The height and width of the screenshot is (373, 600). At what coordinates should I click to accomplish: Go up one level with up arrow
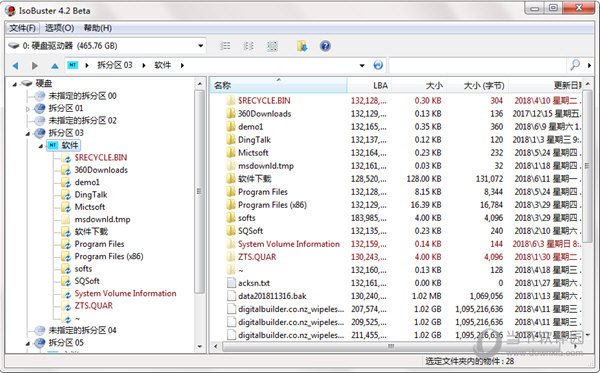tap(55, 66)
